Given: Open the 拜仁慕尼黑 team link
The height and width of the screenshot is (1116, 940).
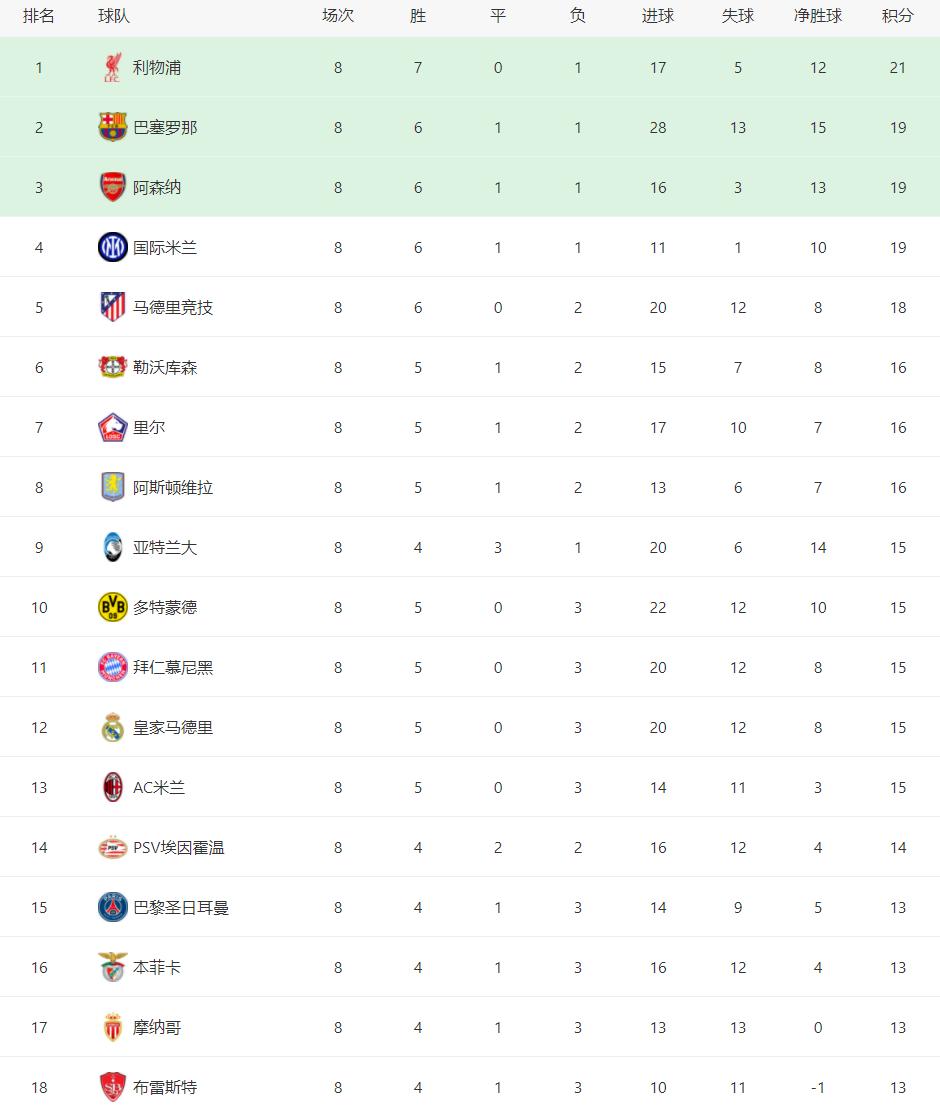Looking at the screenshot, I should click(x=173, y=668).
